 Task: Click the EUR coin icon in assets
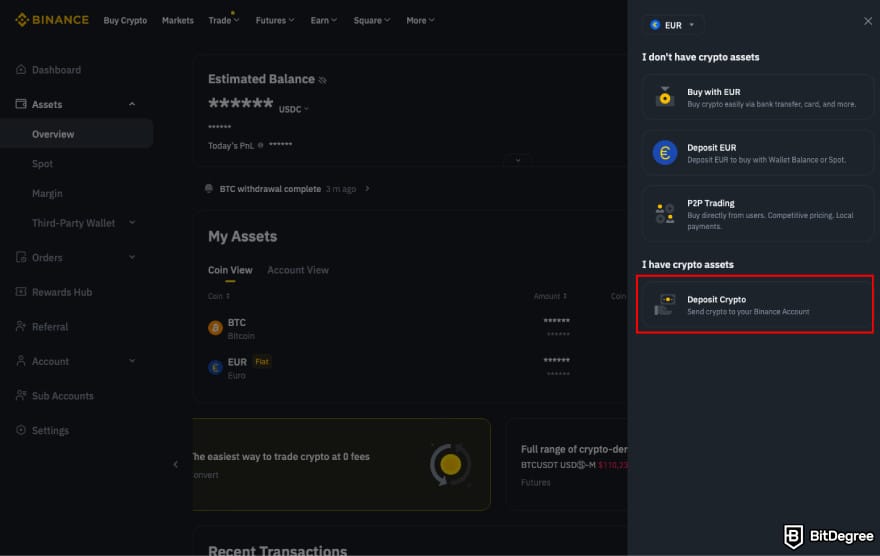coord(215,367)
